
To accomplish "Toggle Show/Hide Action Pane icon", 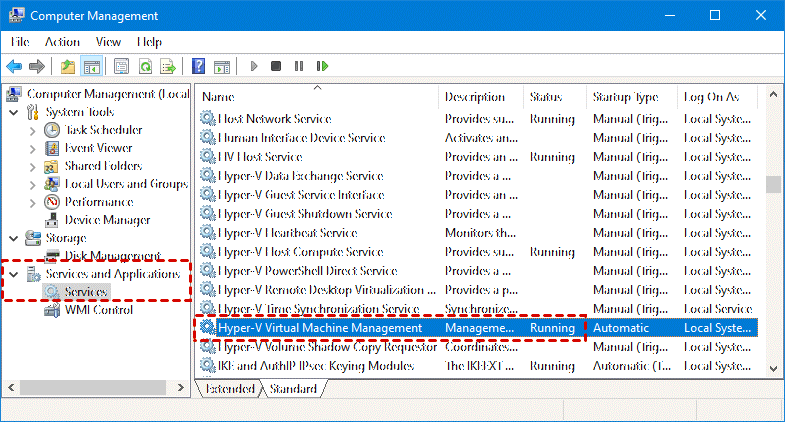I will tap(222, 66).
